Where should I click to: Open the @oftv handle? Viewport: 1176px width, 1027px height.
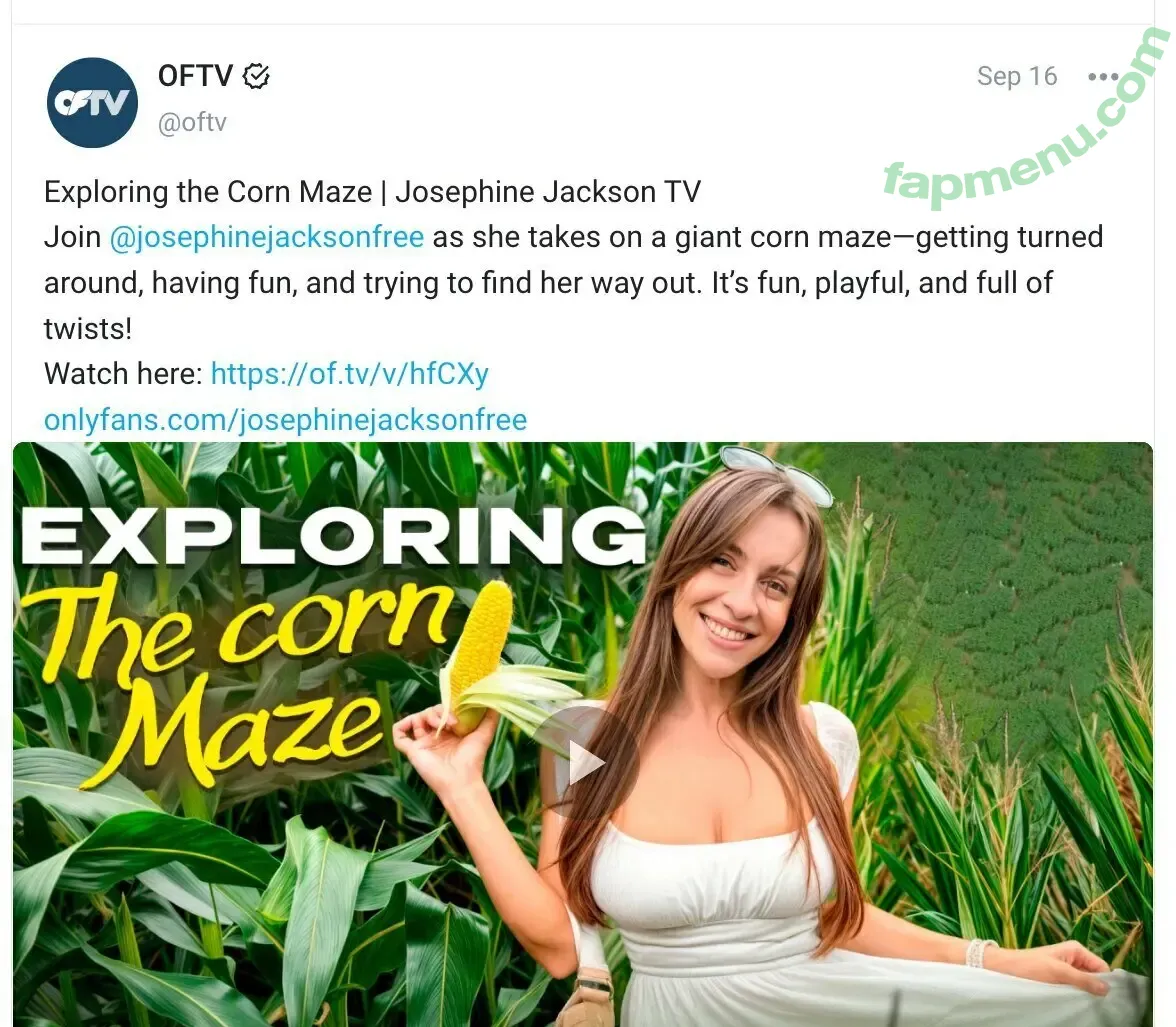coord(192,122)
